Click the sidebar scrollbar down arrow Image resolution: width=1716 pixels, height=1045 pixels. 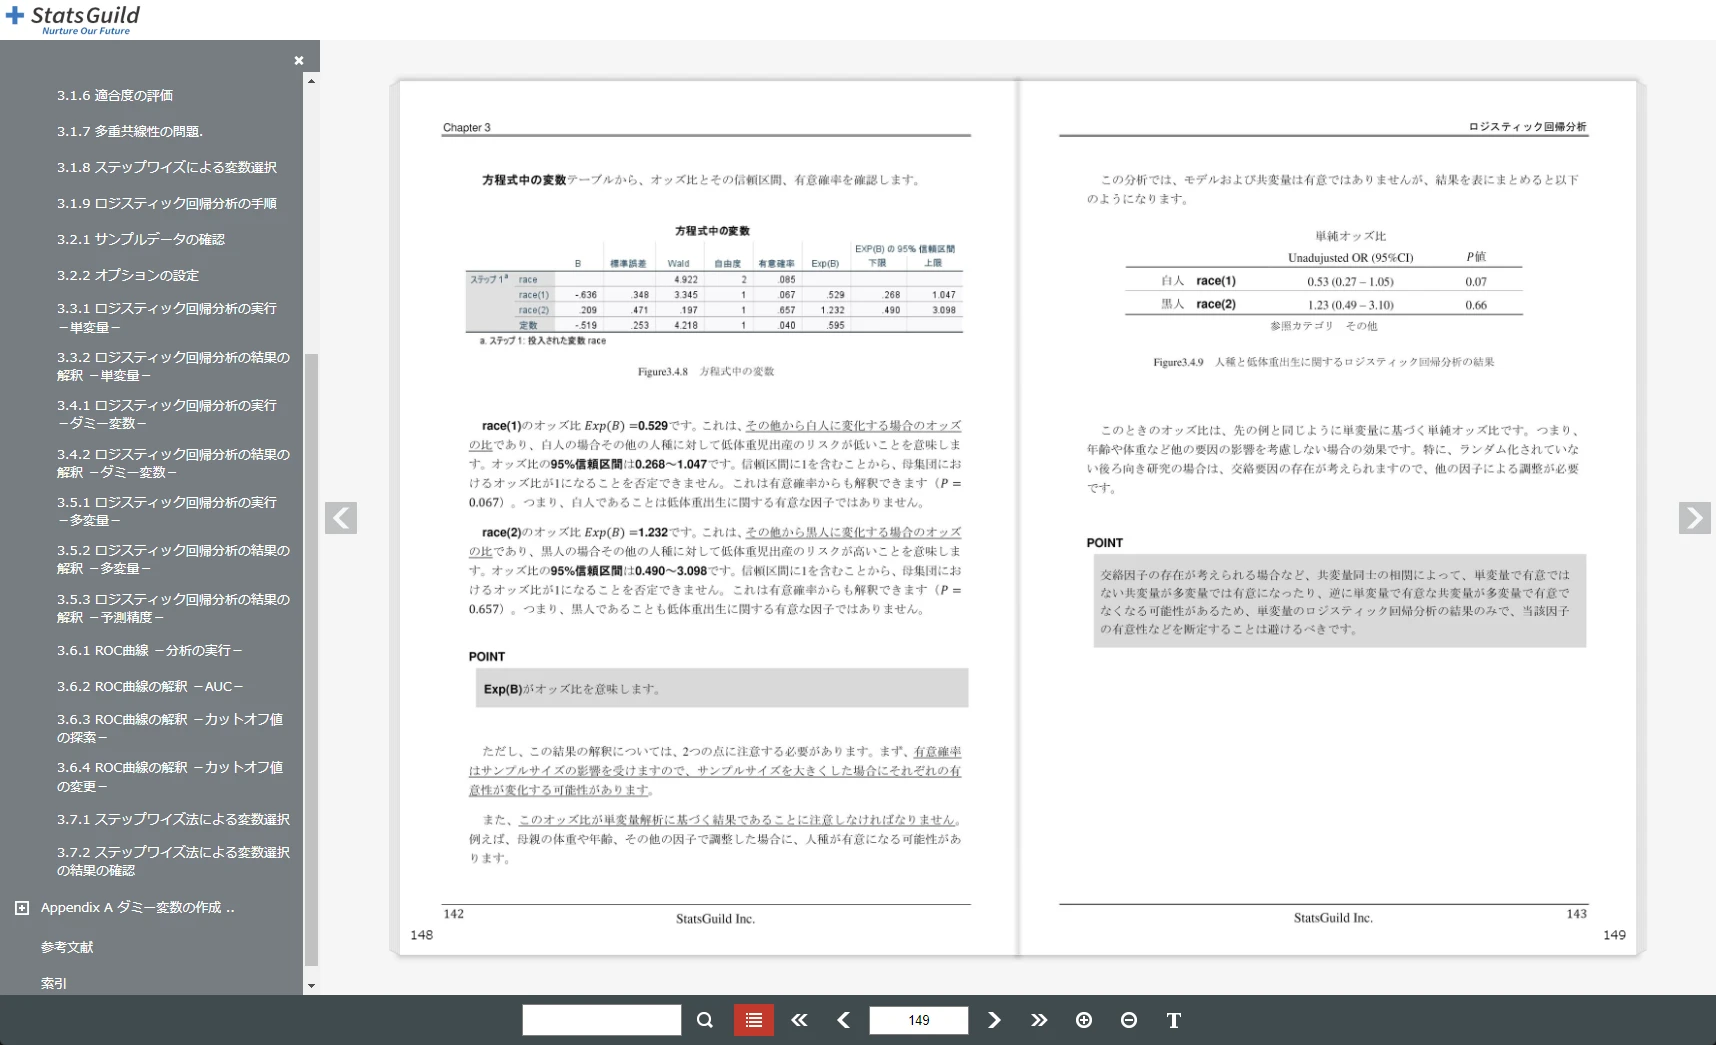pyautogui.click(x=311, y=986)
